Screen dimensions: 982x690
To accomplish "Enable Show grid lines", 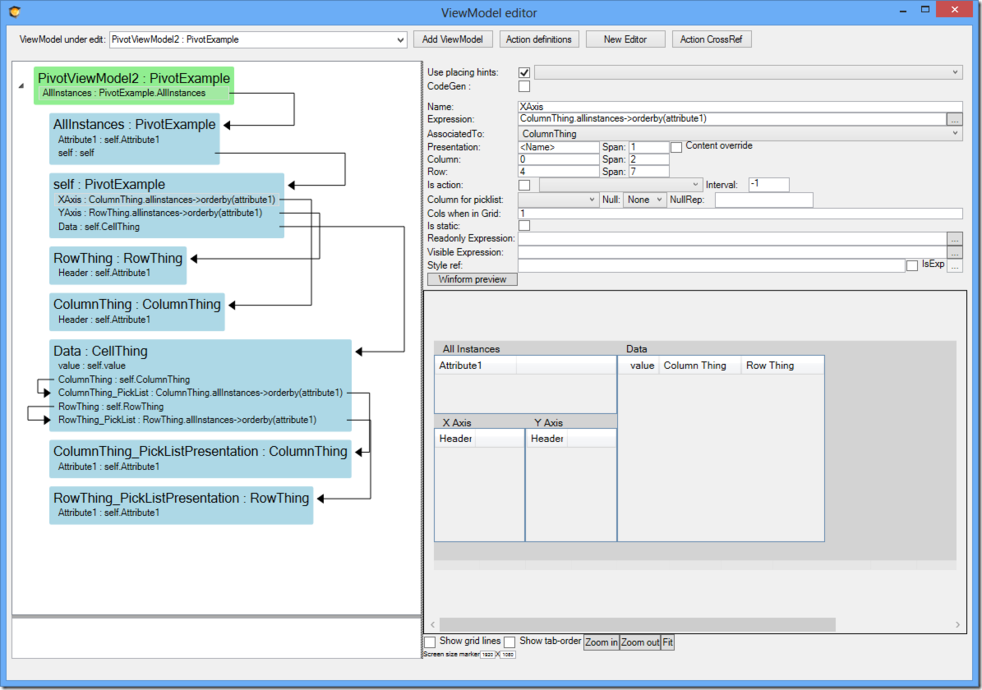I will 431,641.
